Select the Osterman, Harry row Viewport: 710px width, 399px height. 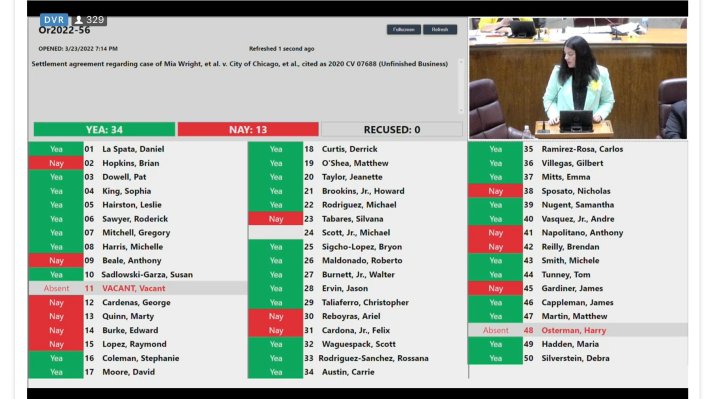(x=578, y=330)
